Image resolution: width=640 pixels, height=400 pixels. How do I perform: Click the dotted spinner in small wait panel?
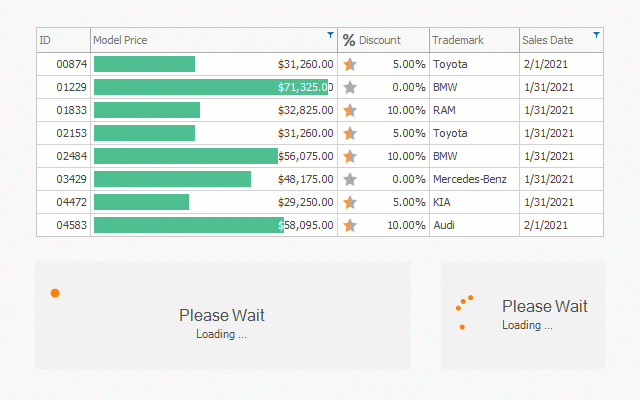(464, 312)
